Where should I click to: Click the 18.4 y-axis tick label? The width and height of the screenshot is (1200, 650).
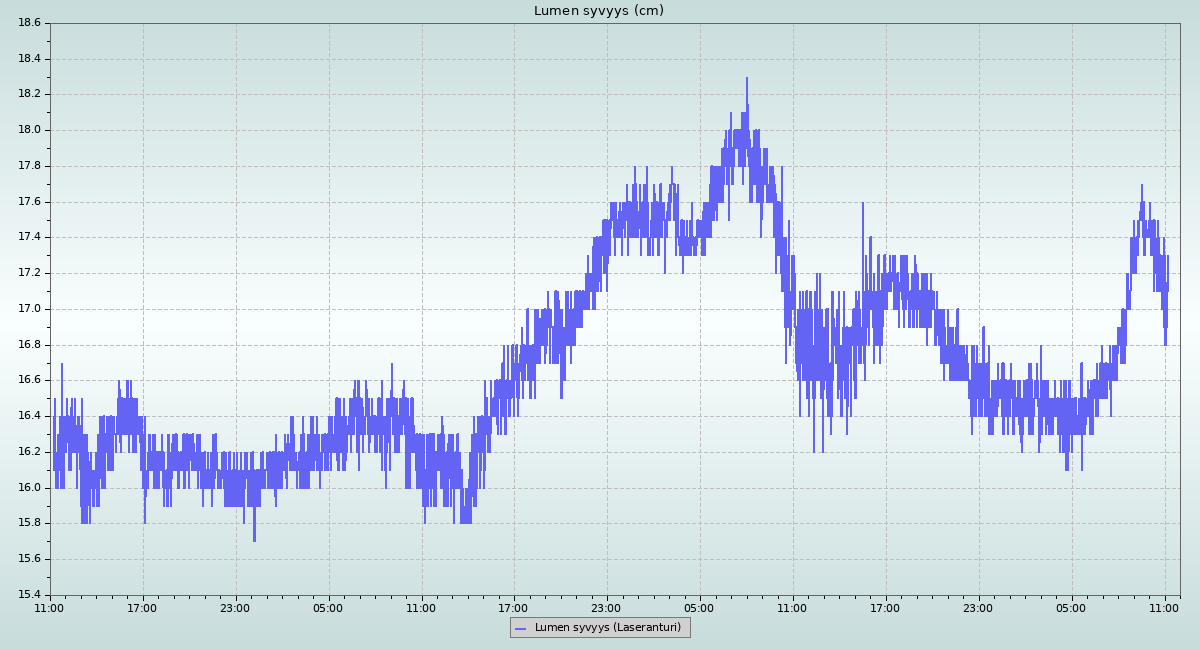tap(29, 59)
